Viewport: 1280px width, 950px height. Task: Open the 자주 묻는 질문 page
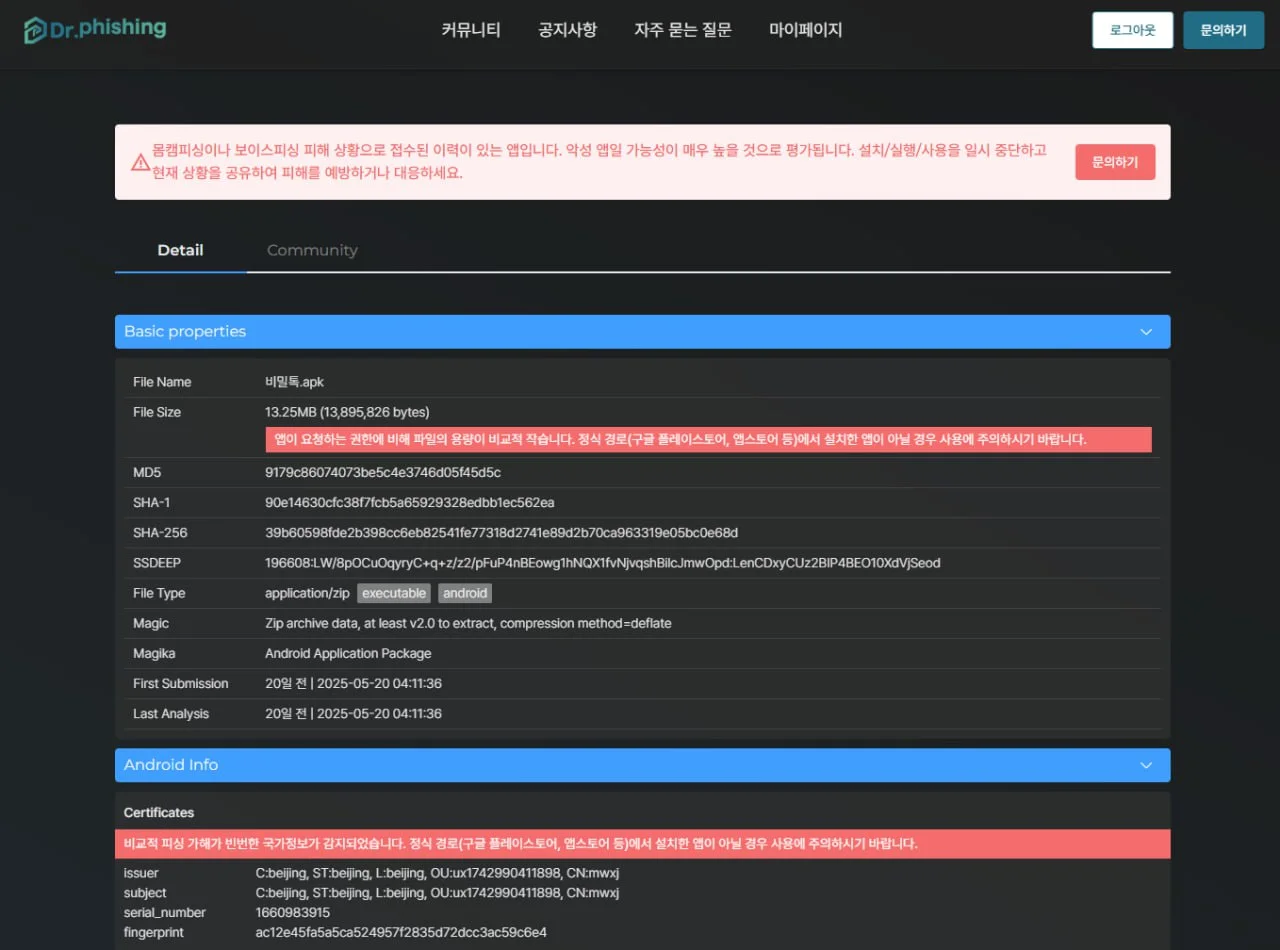682,30
